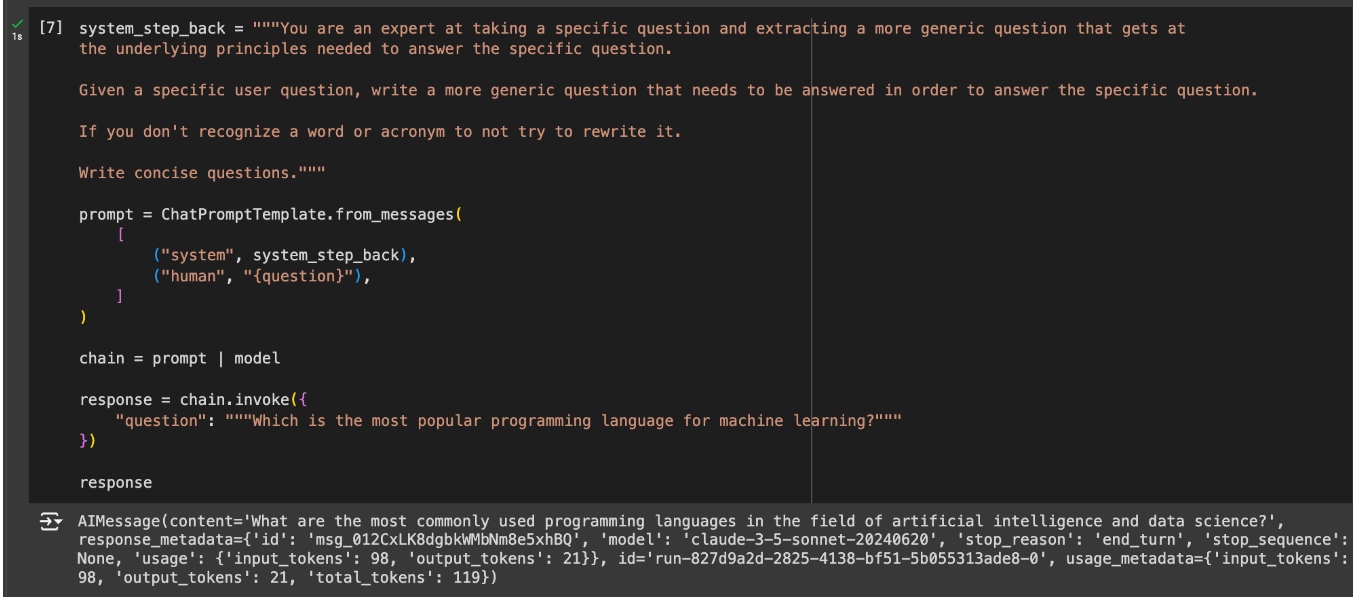Screen dimensions: 1353x597
Task: Click the line starting If you don't recognize
Action: click(x=300, y=133)
